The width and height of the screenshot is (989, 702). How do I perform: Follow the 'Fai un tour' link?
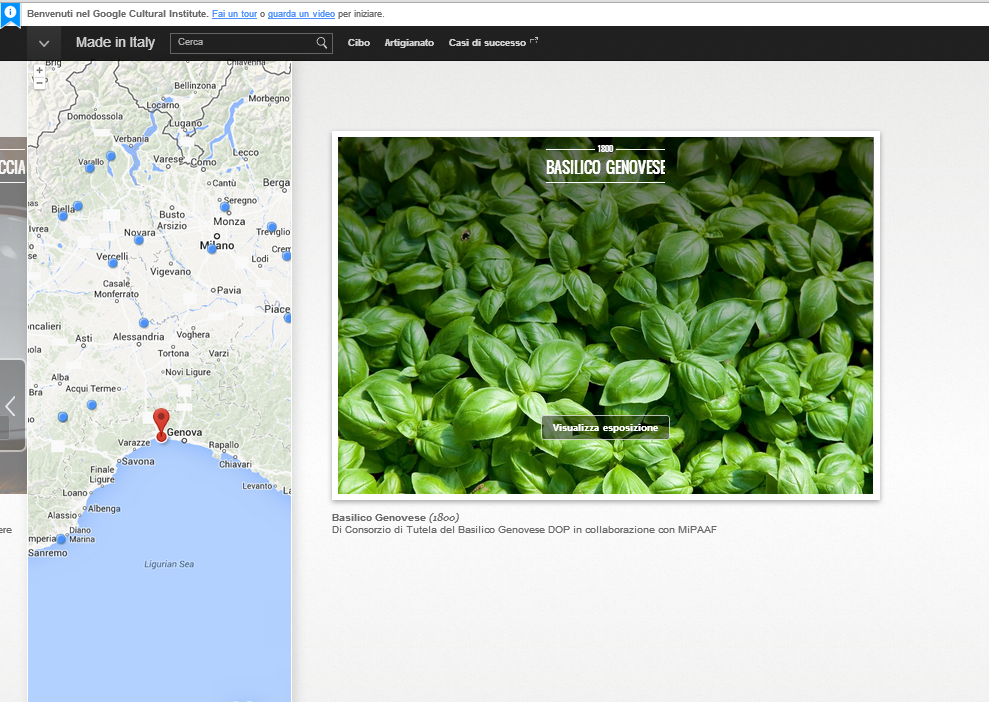(234, 14)
